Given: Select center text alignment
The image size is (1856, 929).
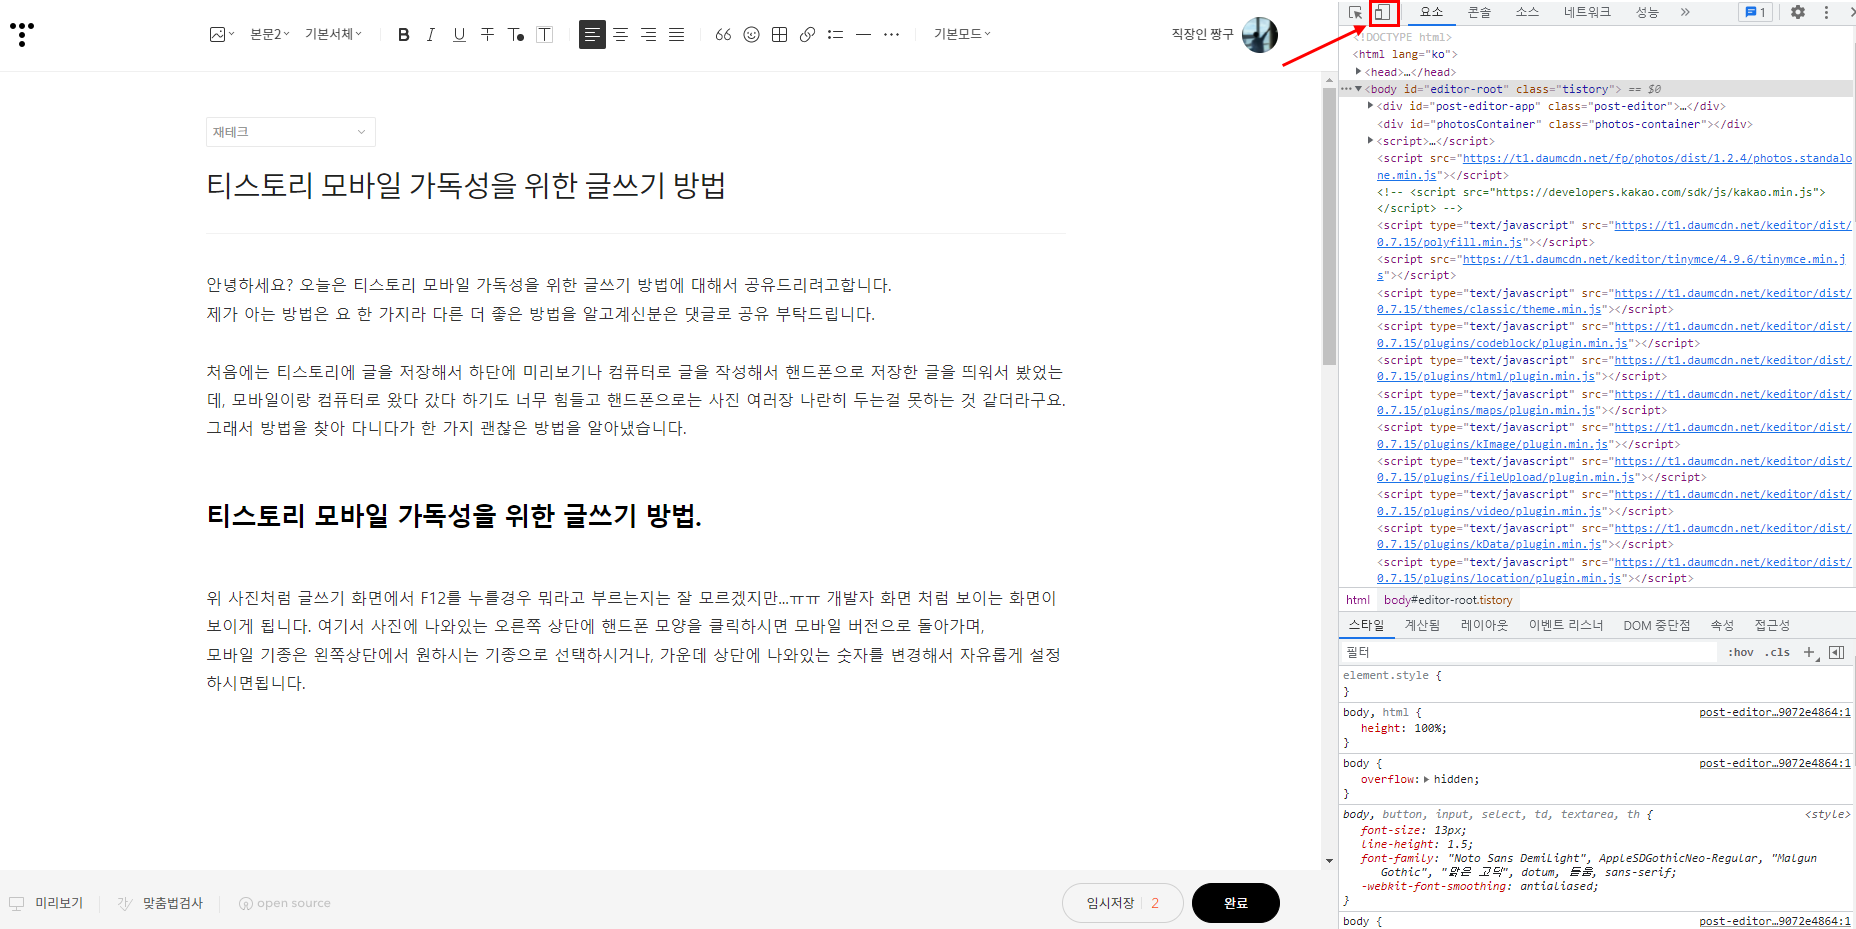Looking at the screenshot, I should 621,34.
